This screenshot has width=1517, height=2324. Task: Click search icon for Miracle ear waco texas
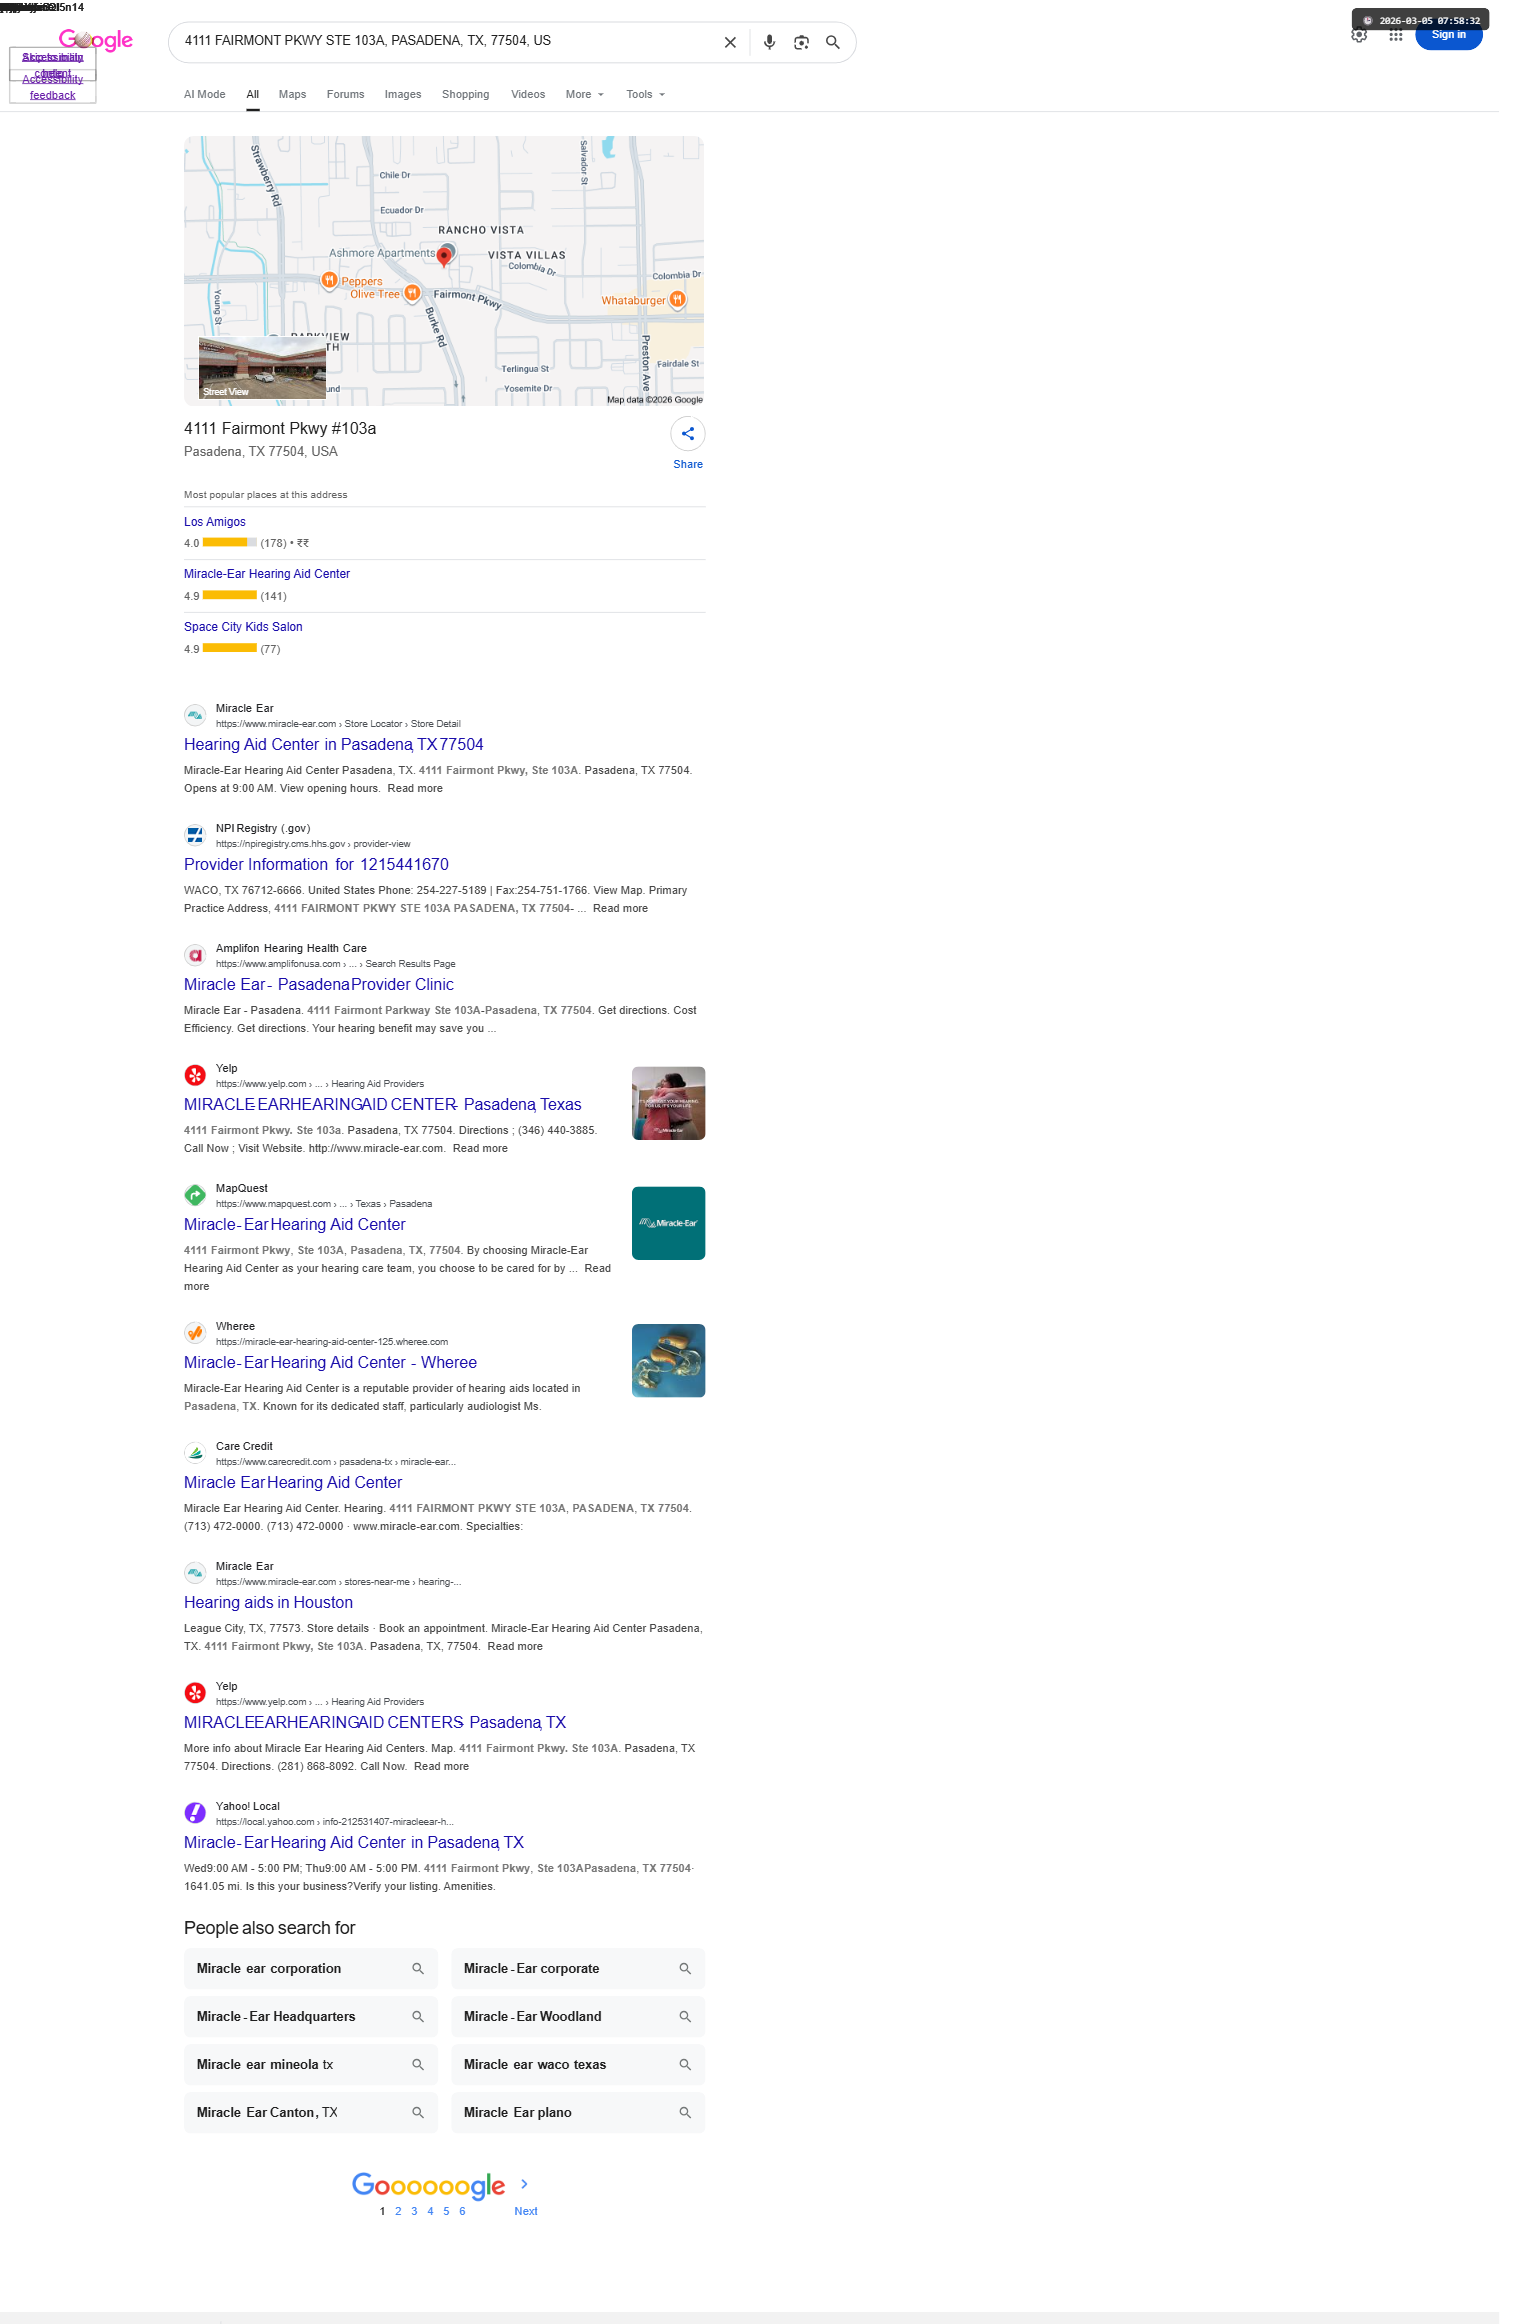click(685, 2064)
